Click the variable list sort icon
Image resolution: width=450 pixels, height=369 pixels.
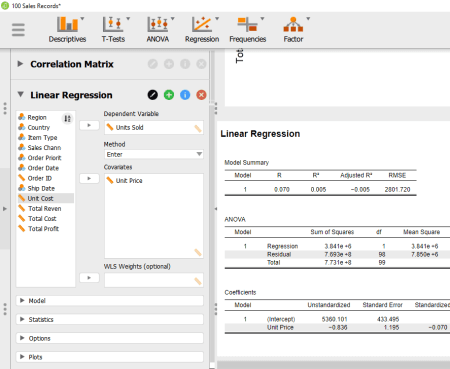click(x=67, y=118)
